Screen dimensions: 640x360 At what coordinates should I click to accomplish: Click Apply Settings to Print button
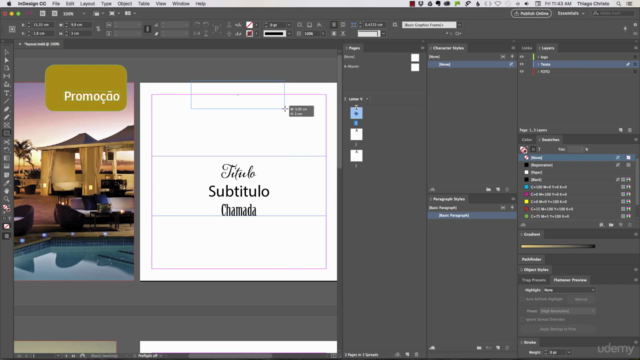tap(558, 329)
